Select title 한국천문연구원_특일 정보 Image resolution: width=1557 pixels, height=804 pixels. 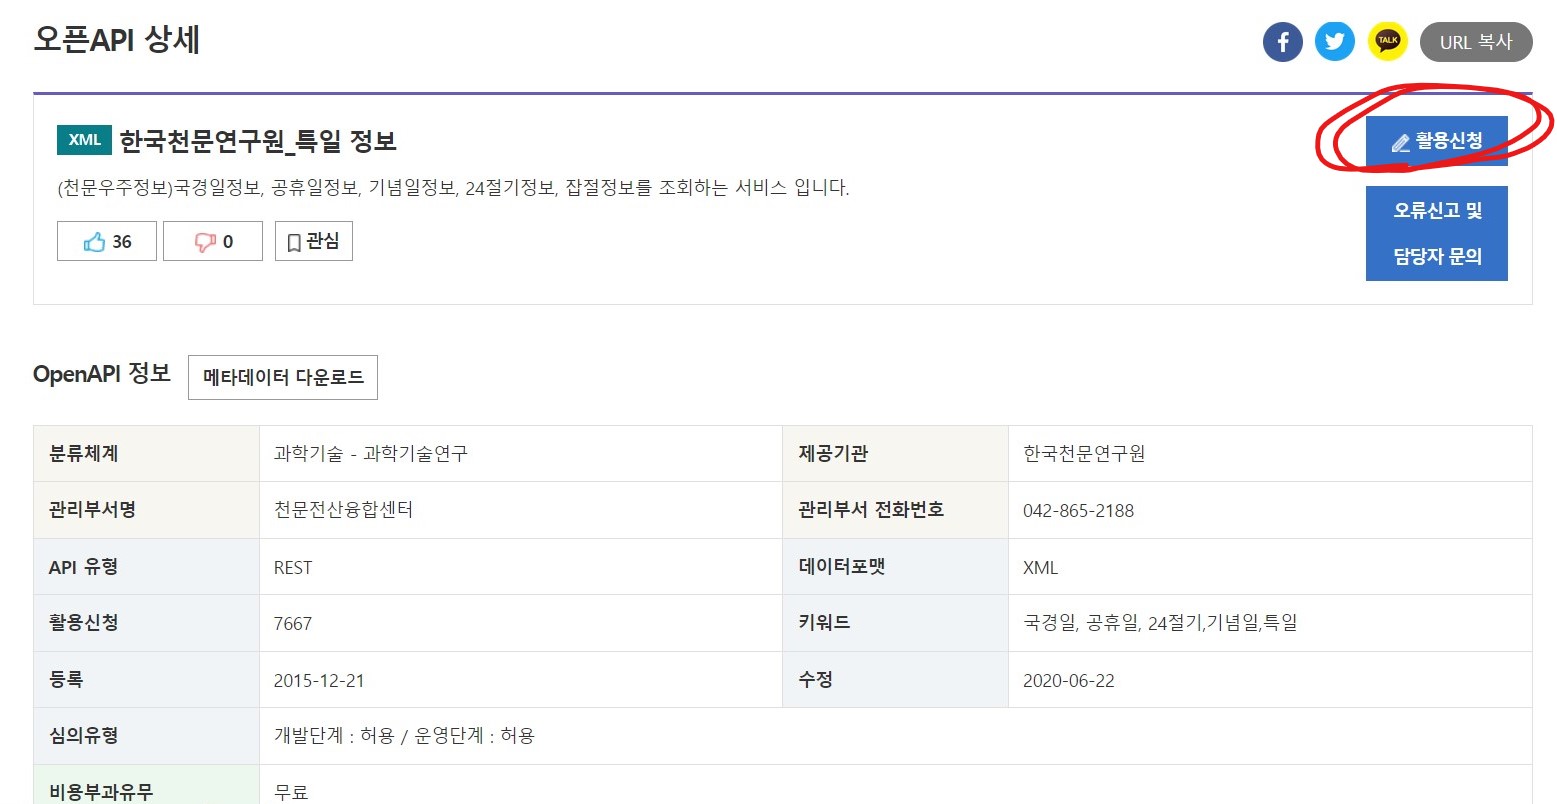click(x=258, y=141)
